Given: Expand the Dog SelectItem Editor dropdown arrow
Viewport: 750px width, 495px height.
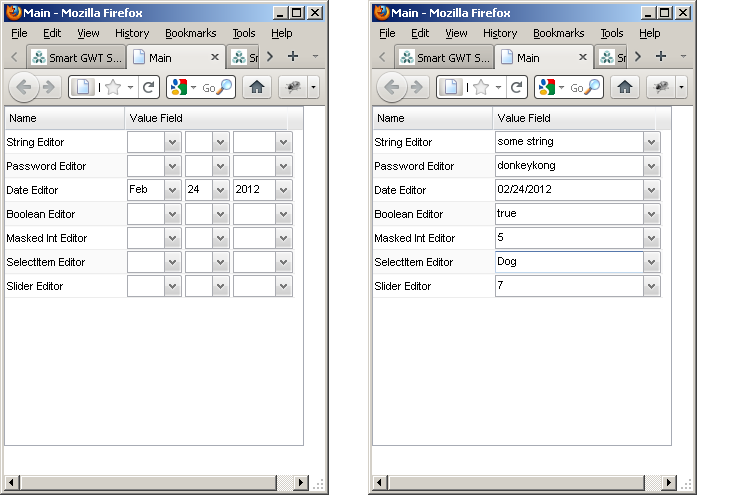Looking at the screenshot, I should coord(652,262).
